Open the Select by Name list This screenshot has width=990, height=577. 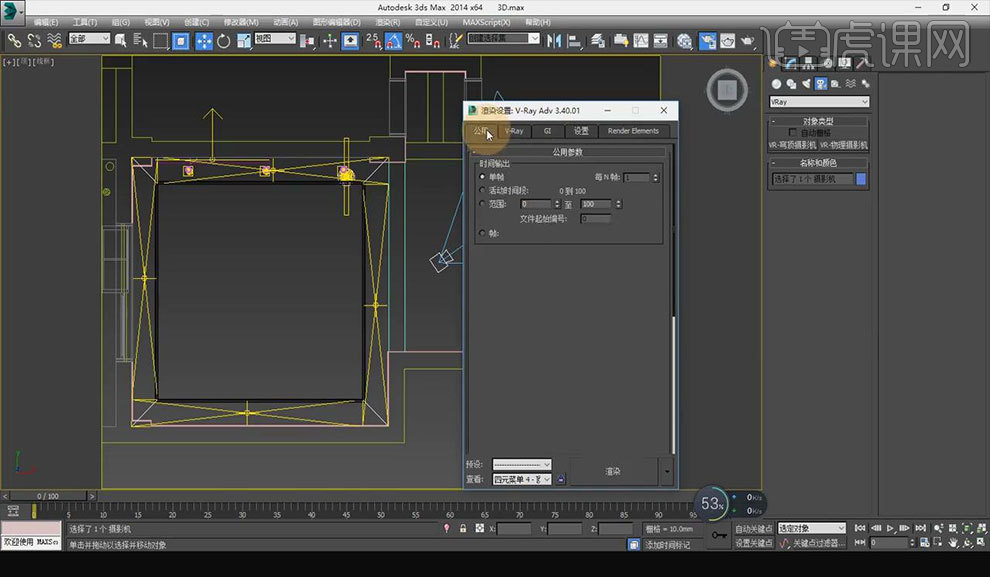[140, 41]
